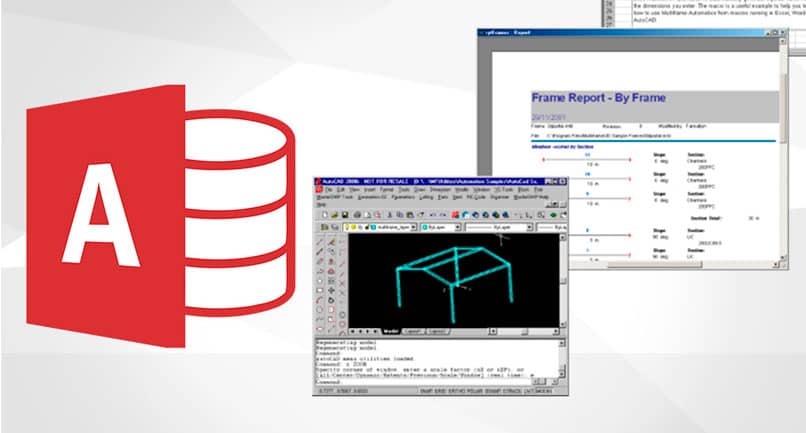
Task: Click the Undo arrow in AutoCAD toolbar
Action: point(433,215)
